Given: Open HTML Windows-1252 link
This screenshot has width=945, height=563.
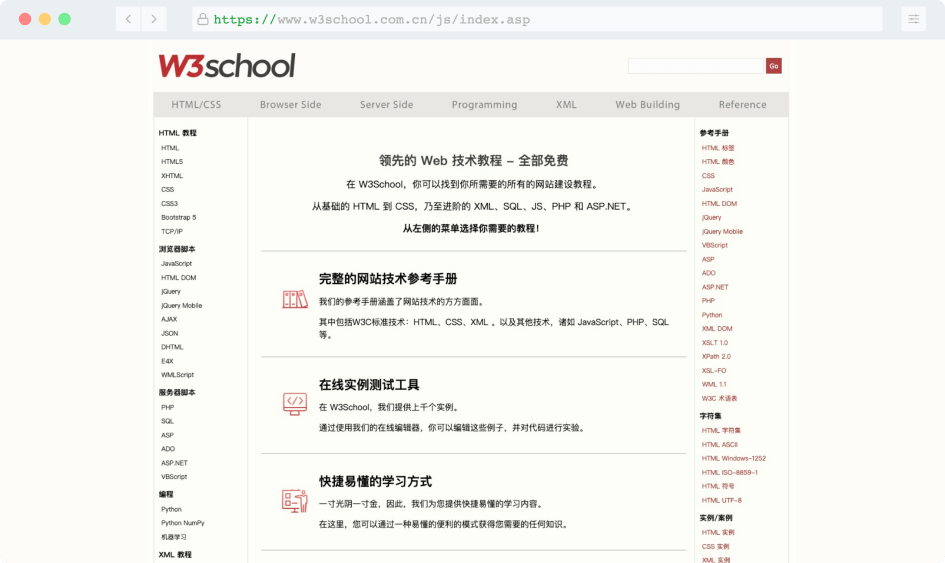Looking at the screenshot, I should pos(734,458).
